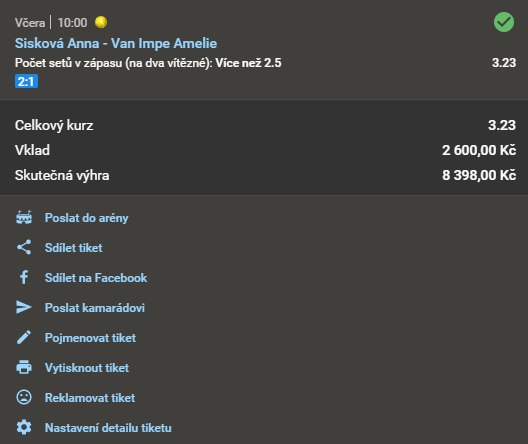This screenshot has height=444, width=528.
Task: Open Reklamovat tiket
Action: click(x=90, y=398)
